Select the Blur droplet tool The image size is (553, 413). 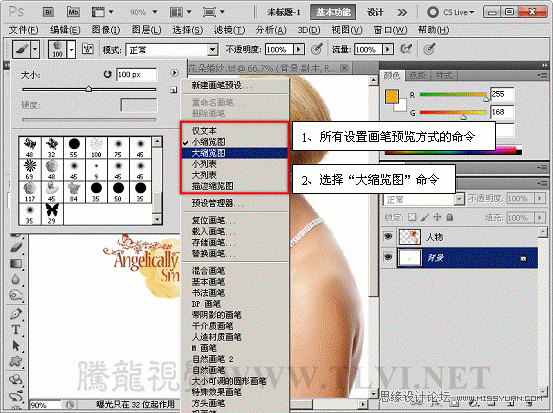[x=16, y=280]
